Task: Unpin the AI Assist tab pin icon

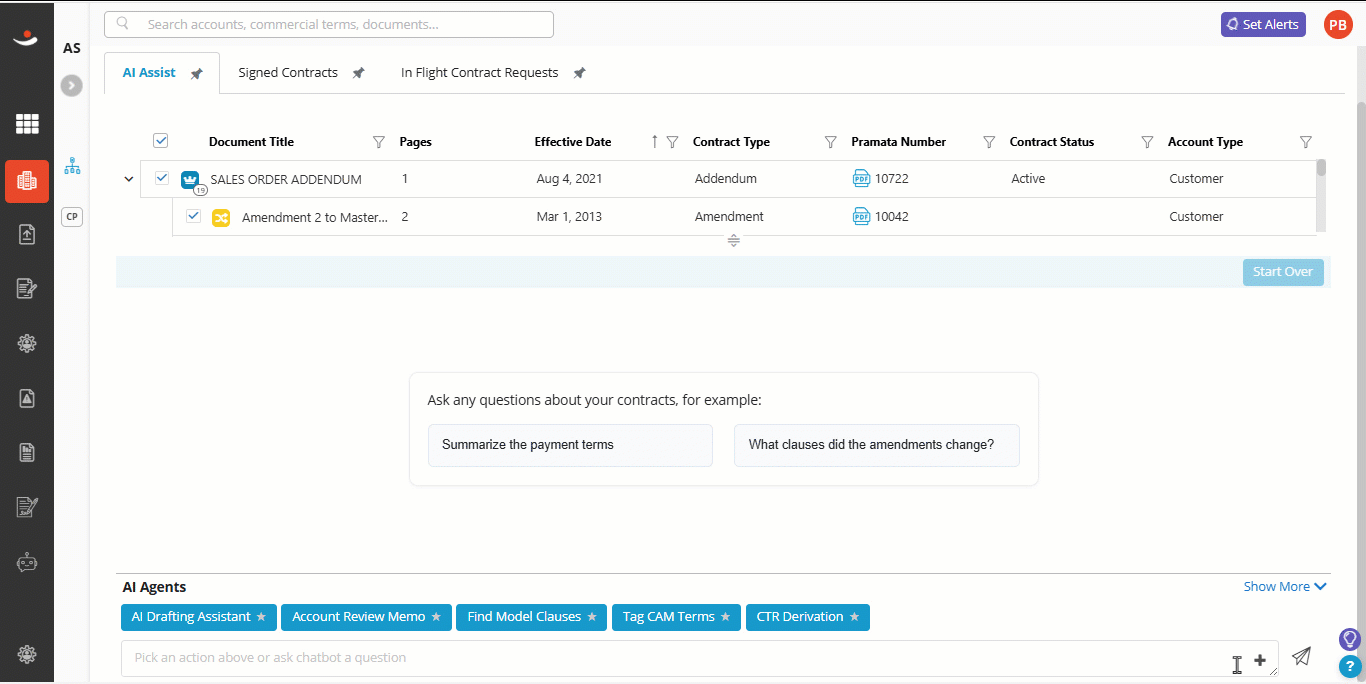Action: 197,74
